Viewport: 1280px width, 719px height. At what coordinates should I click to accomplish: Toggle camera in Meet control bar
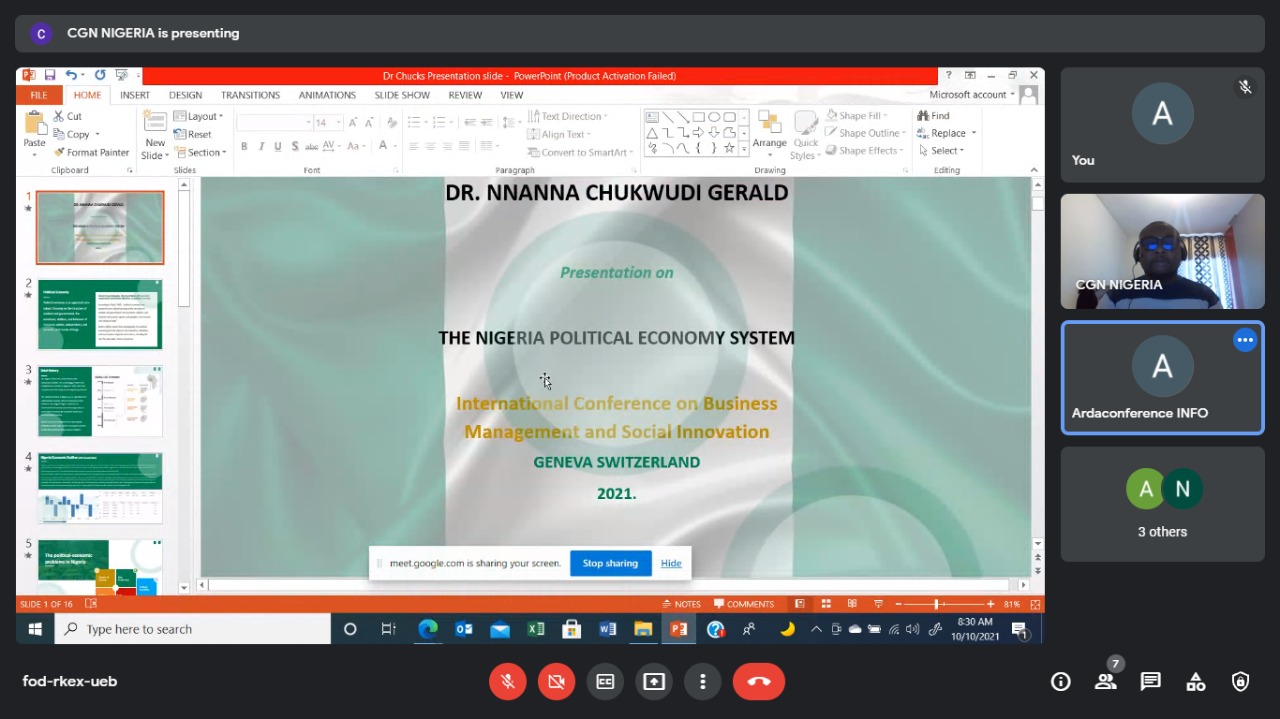coord(556,681)
